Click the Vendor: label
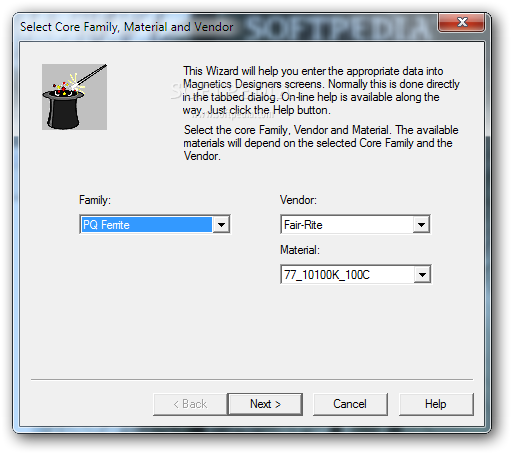 pos(298,200)
